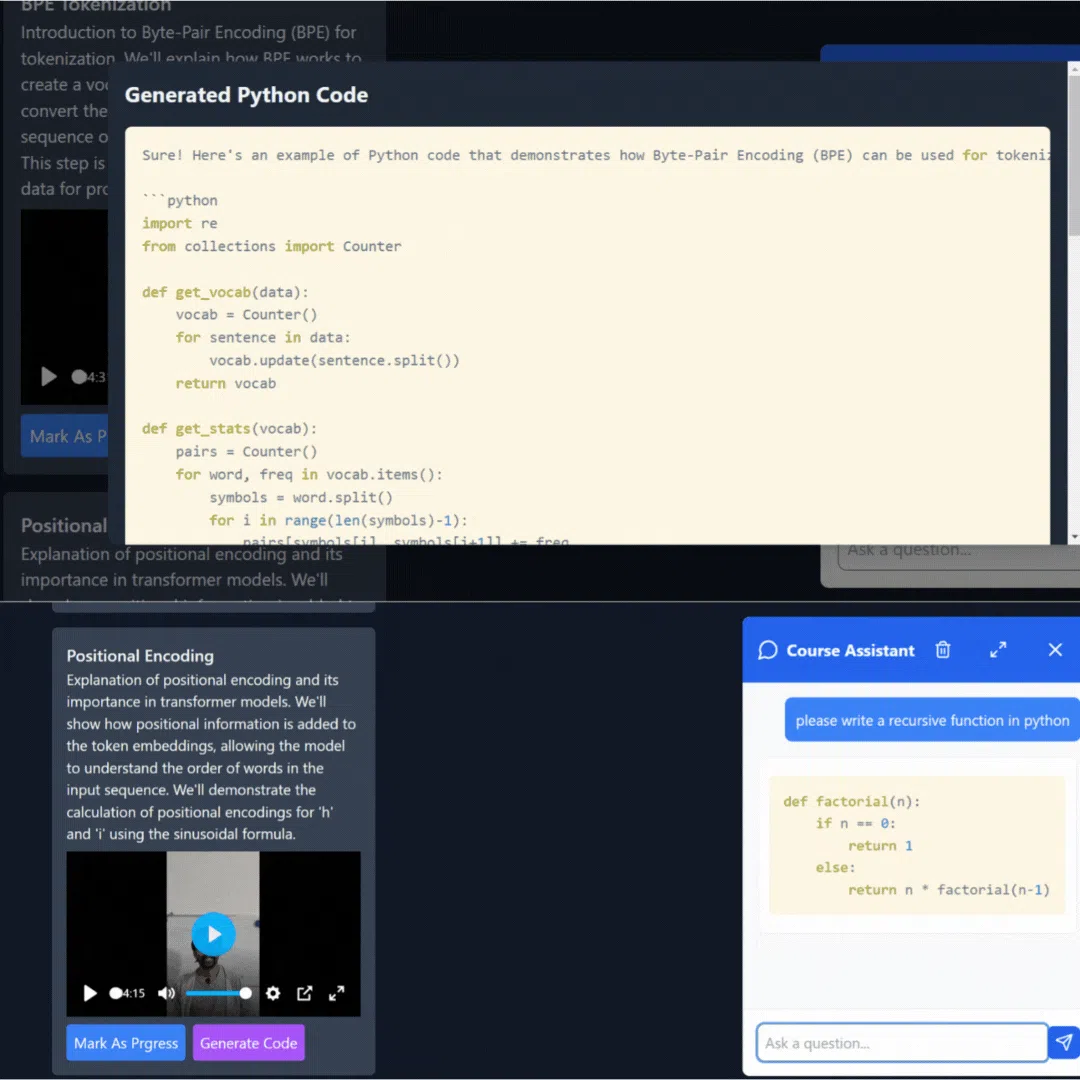Click the purple Generate Code button
1080x1080 pixels.
pos(249,1043)
